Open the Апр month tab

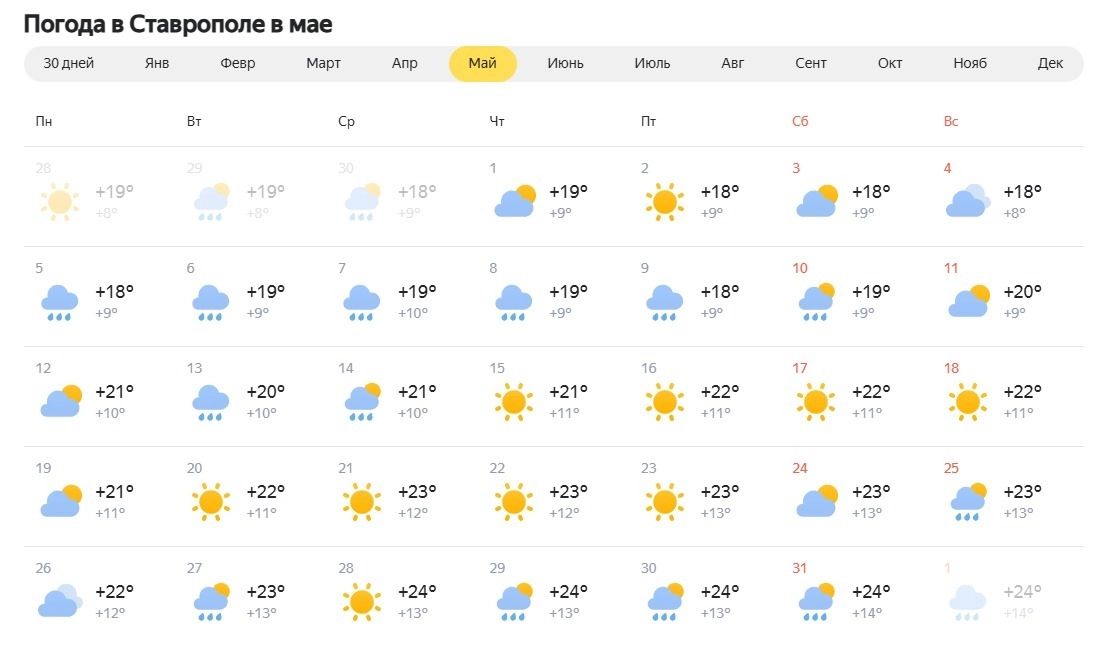[x=405, y=64]
